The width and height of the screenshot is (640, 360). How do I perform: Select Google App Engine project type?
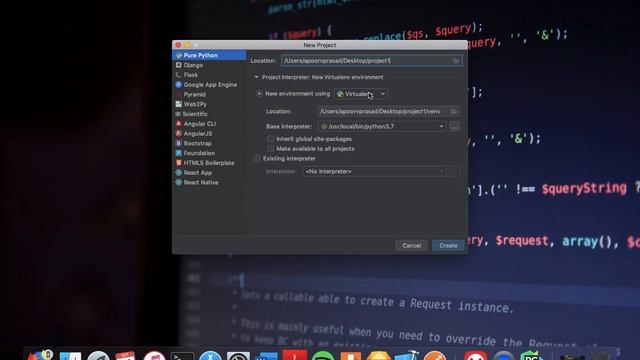tap(209, 84)
